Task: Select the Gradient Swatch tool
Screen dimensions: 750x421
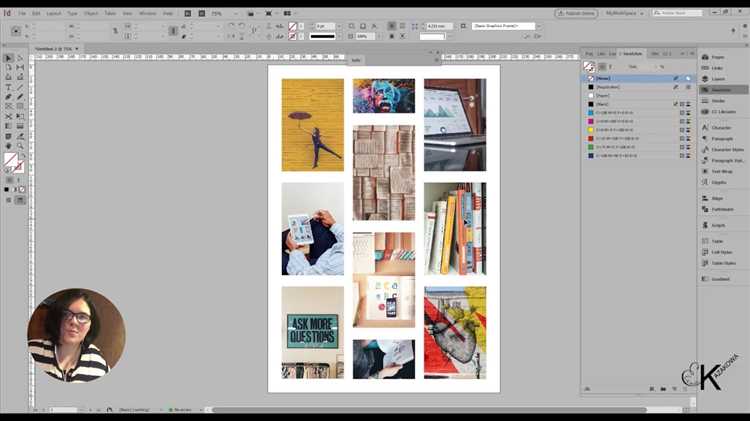Action: tap(8, 126)
